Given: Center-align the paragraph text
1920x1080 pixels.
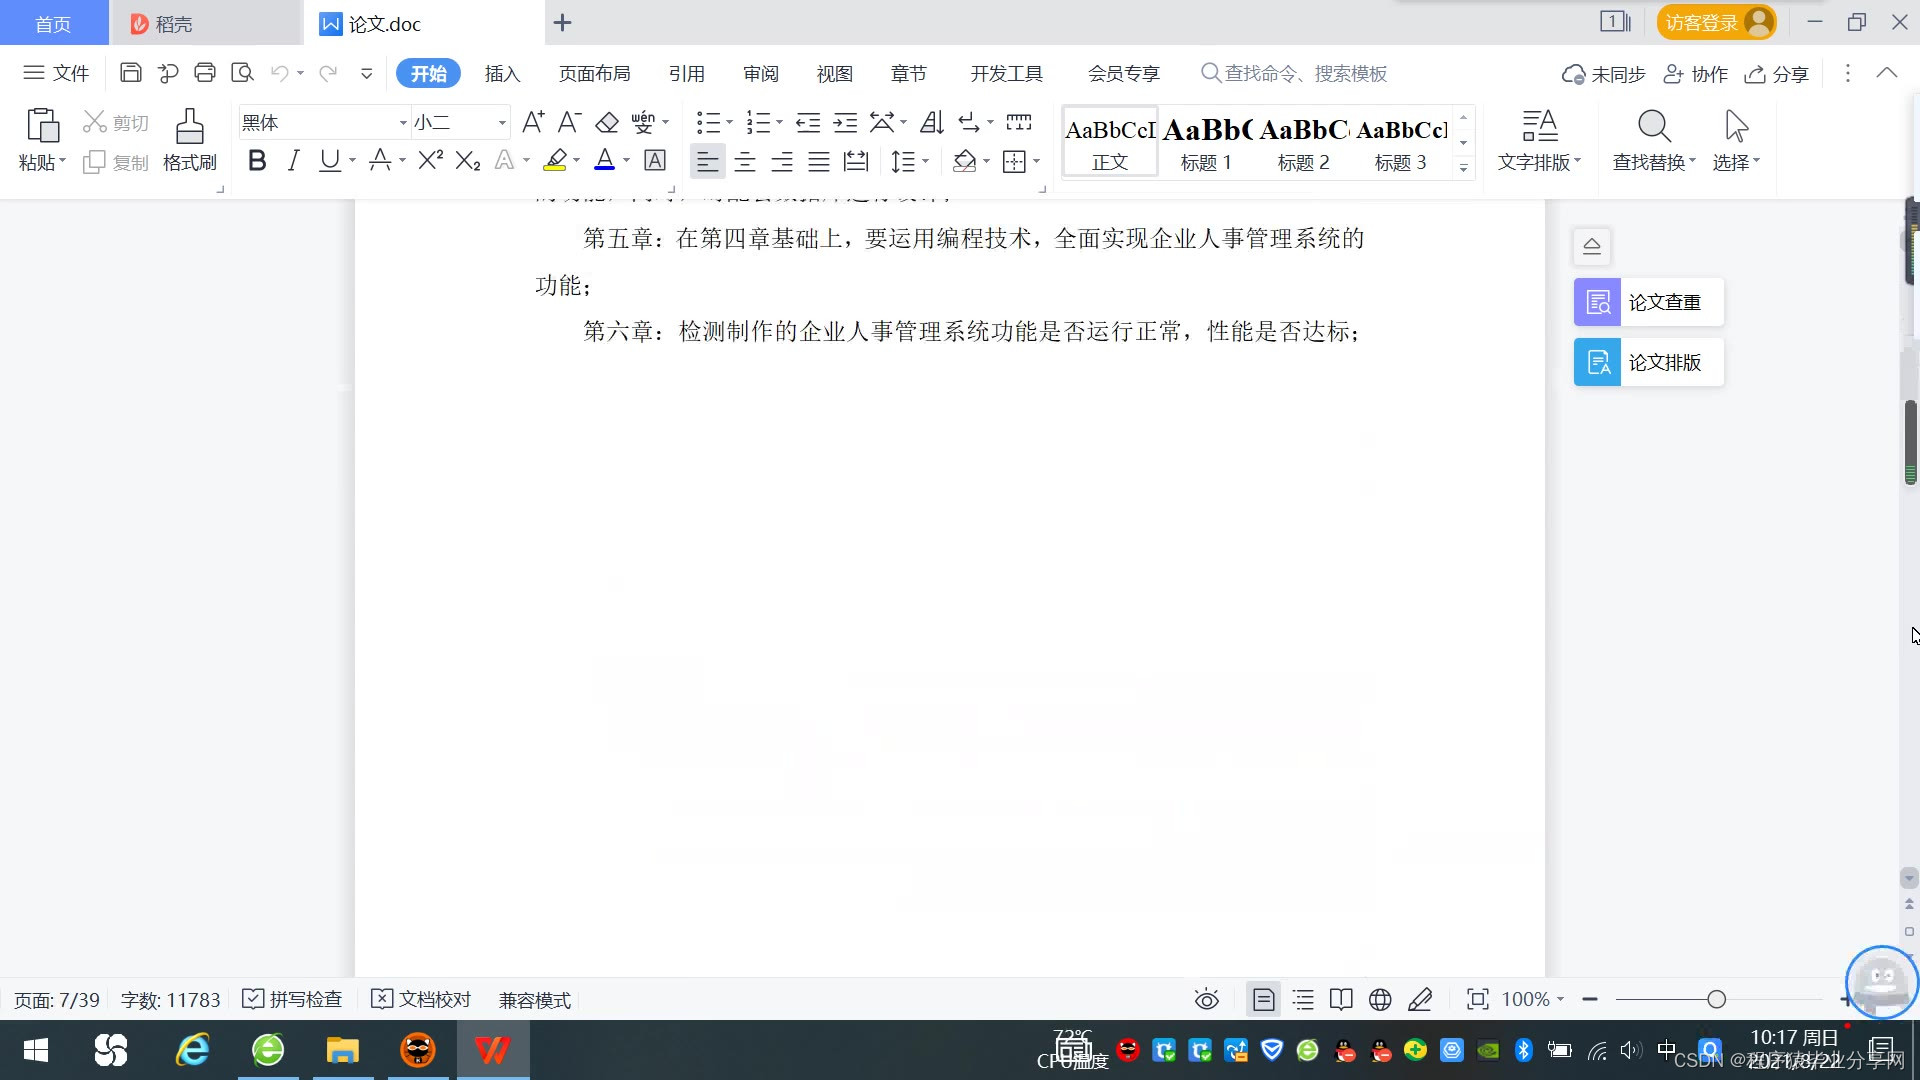Looking at the screenshot, I should 744,162.
